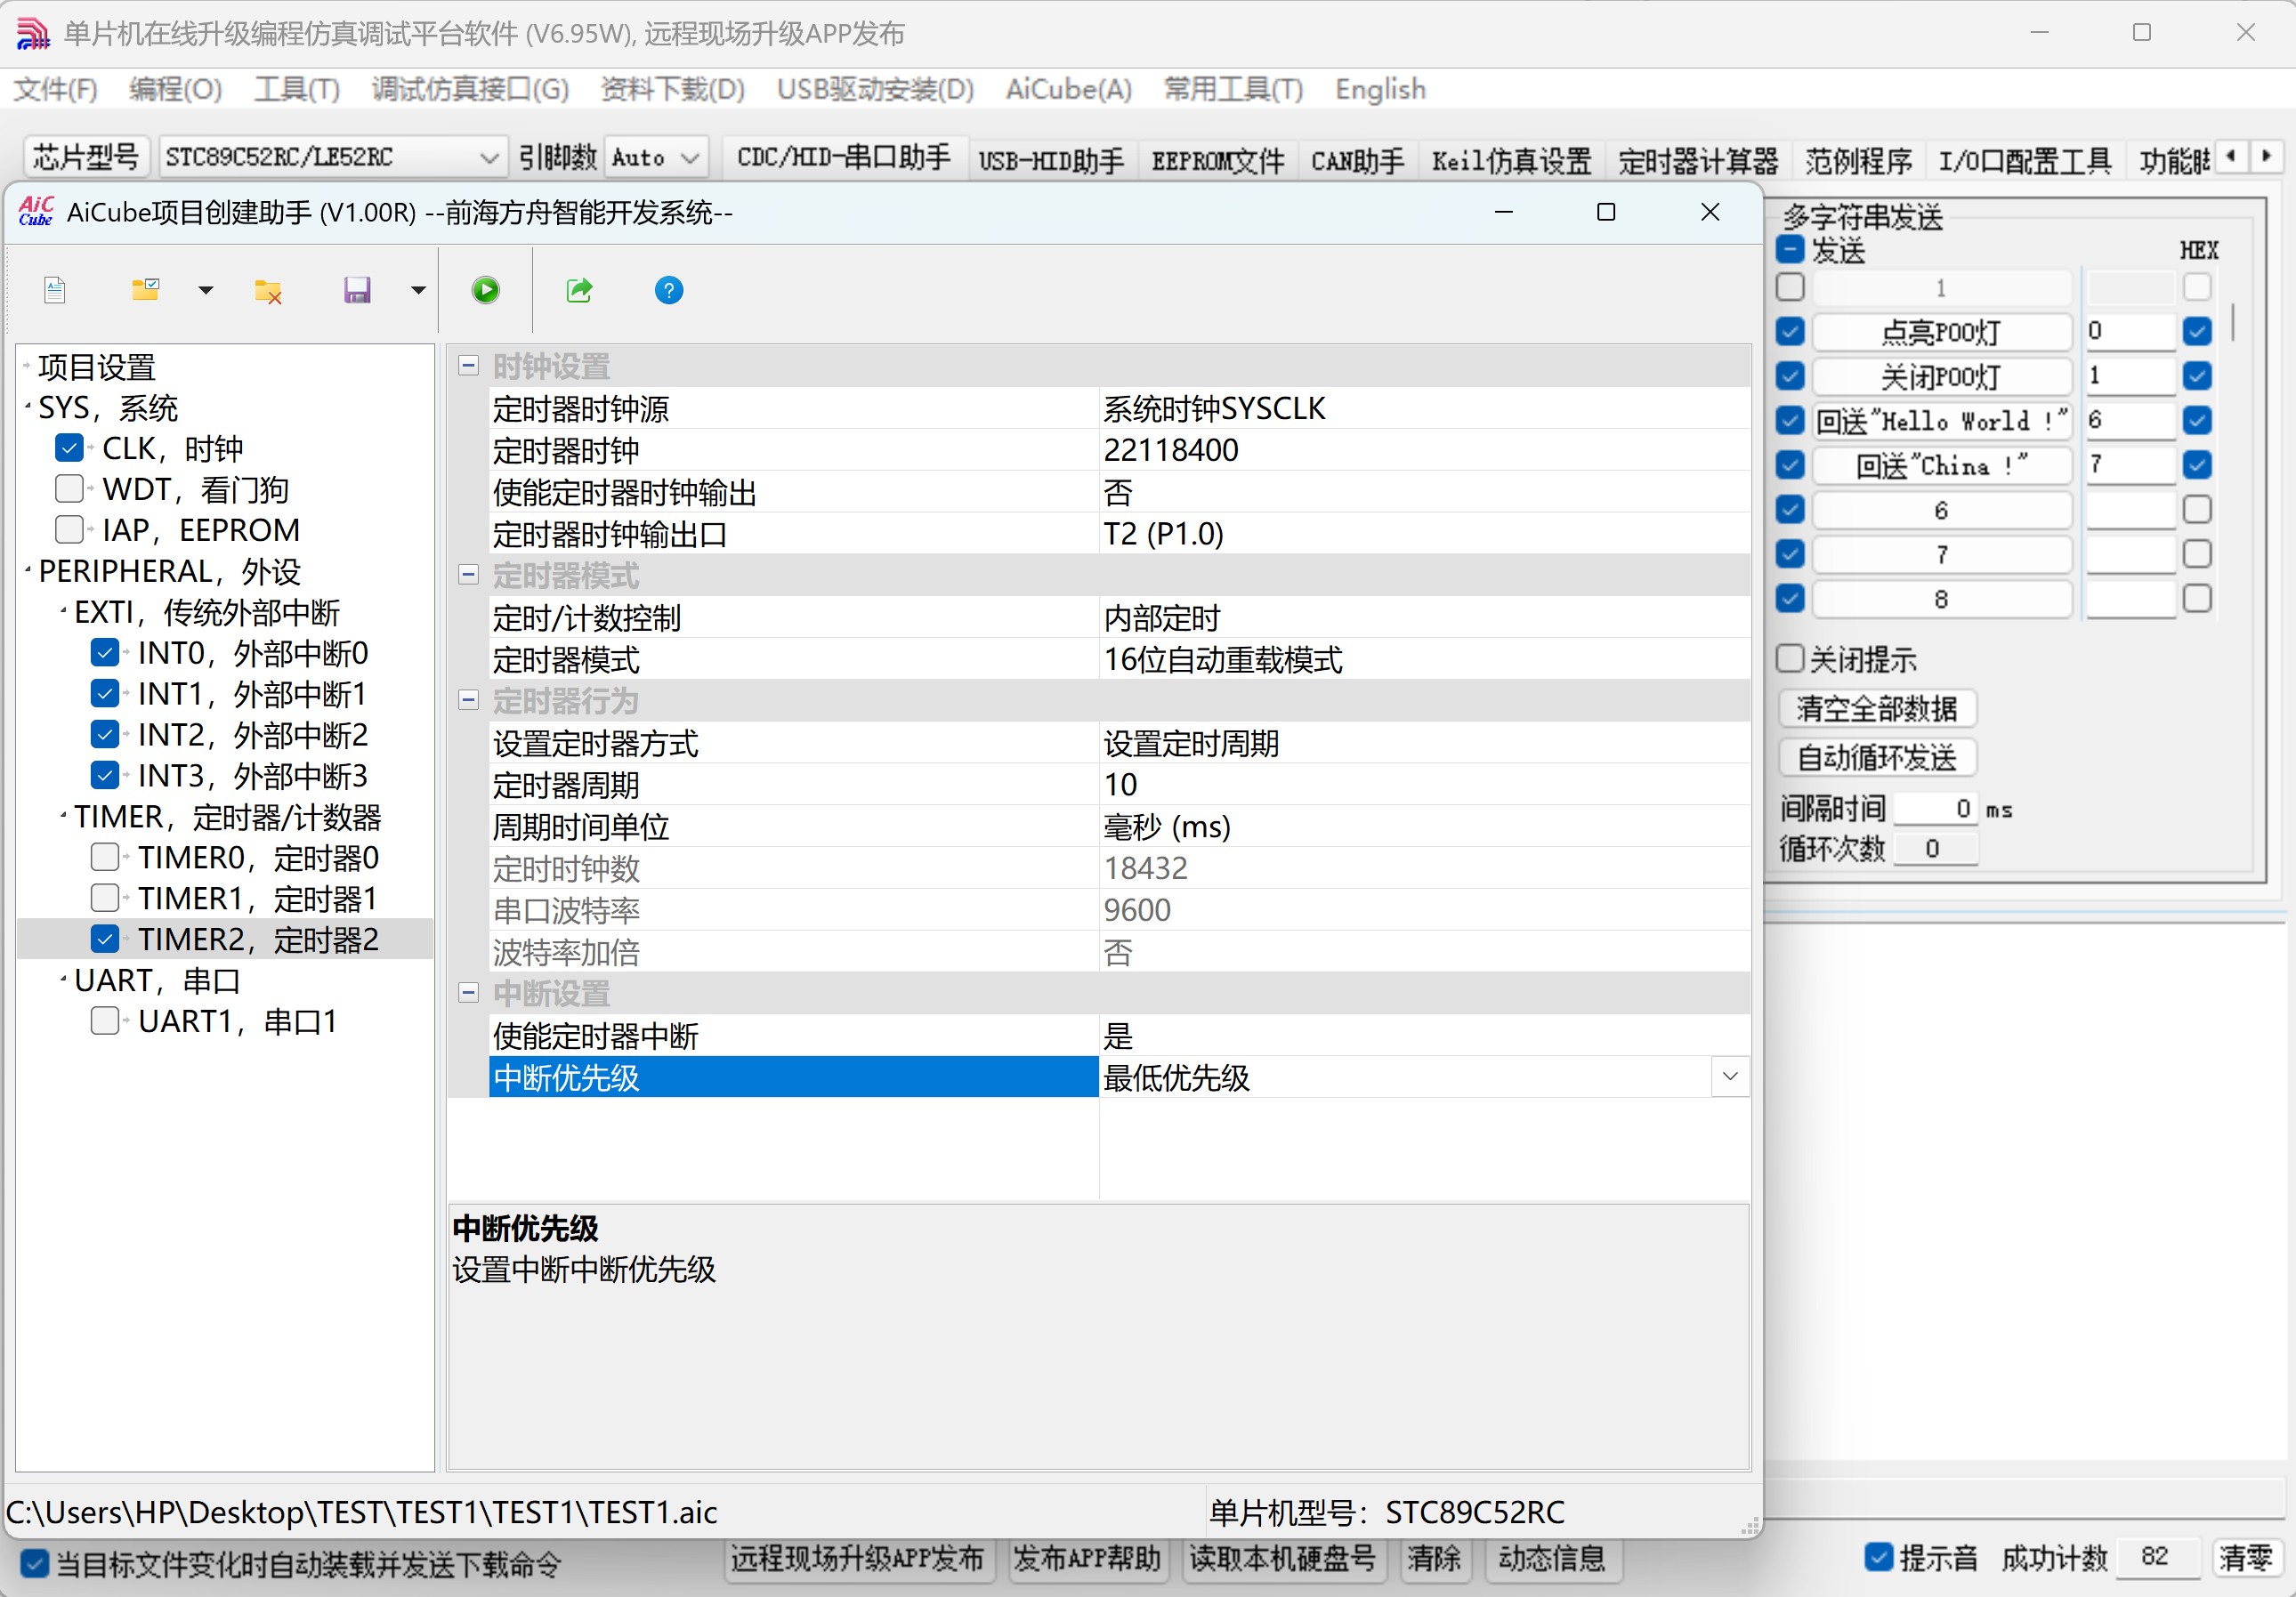Enable IAP EEPROM checkbox
Image resolution: width=2296 pixels, height=1597 pixels.
(69, 529)
